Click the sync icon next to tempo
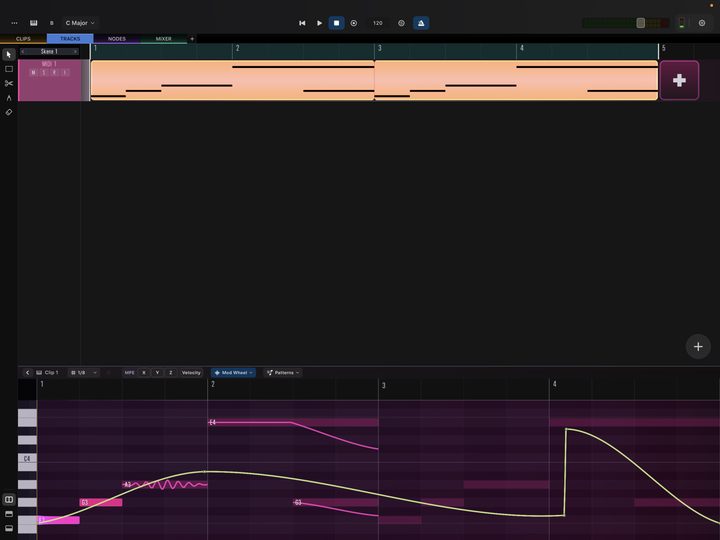The image size is (720, 540). 401,23
